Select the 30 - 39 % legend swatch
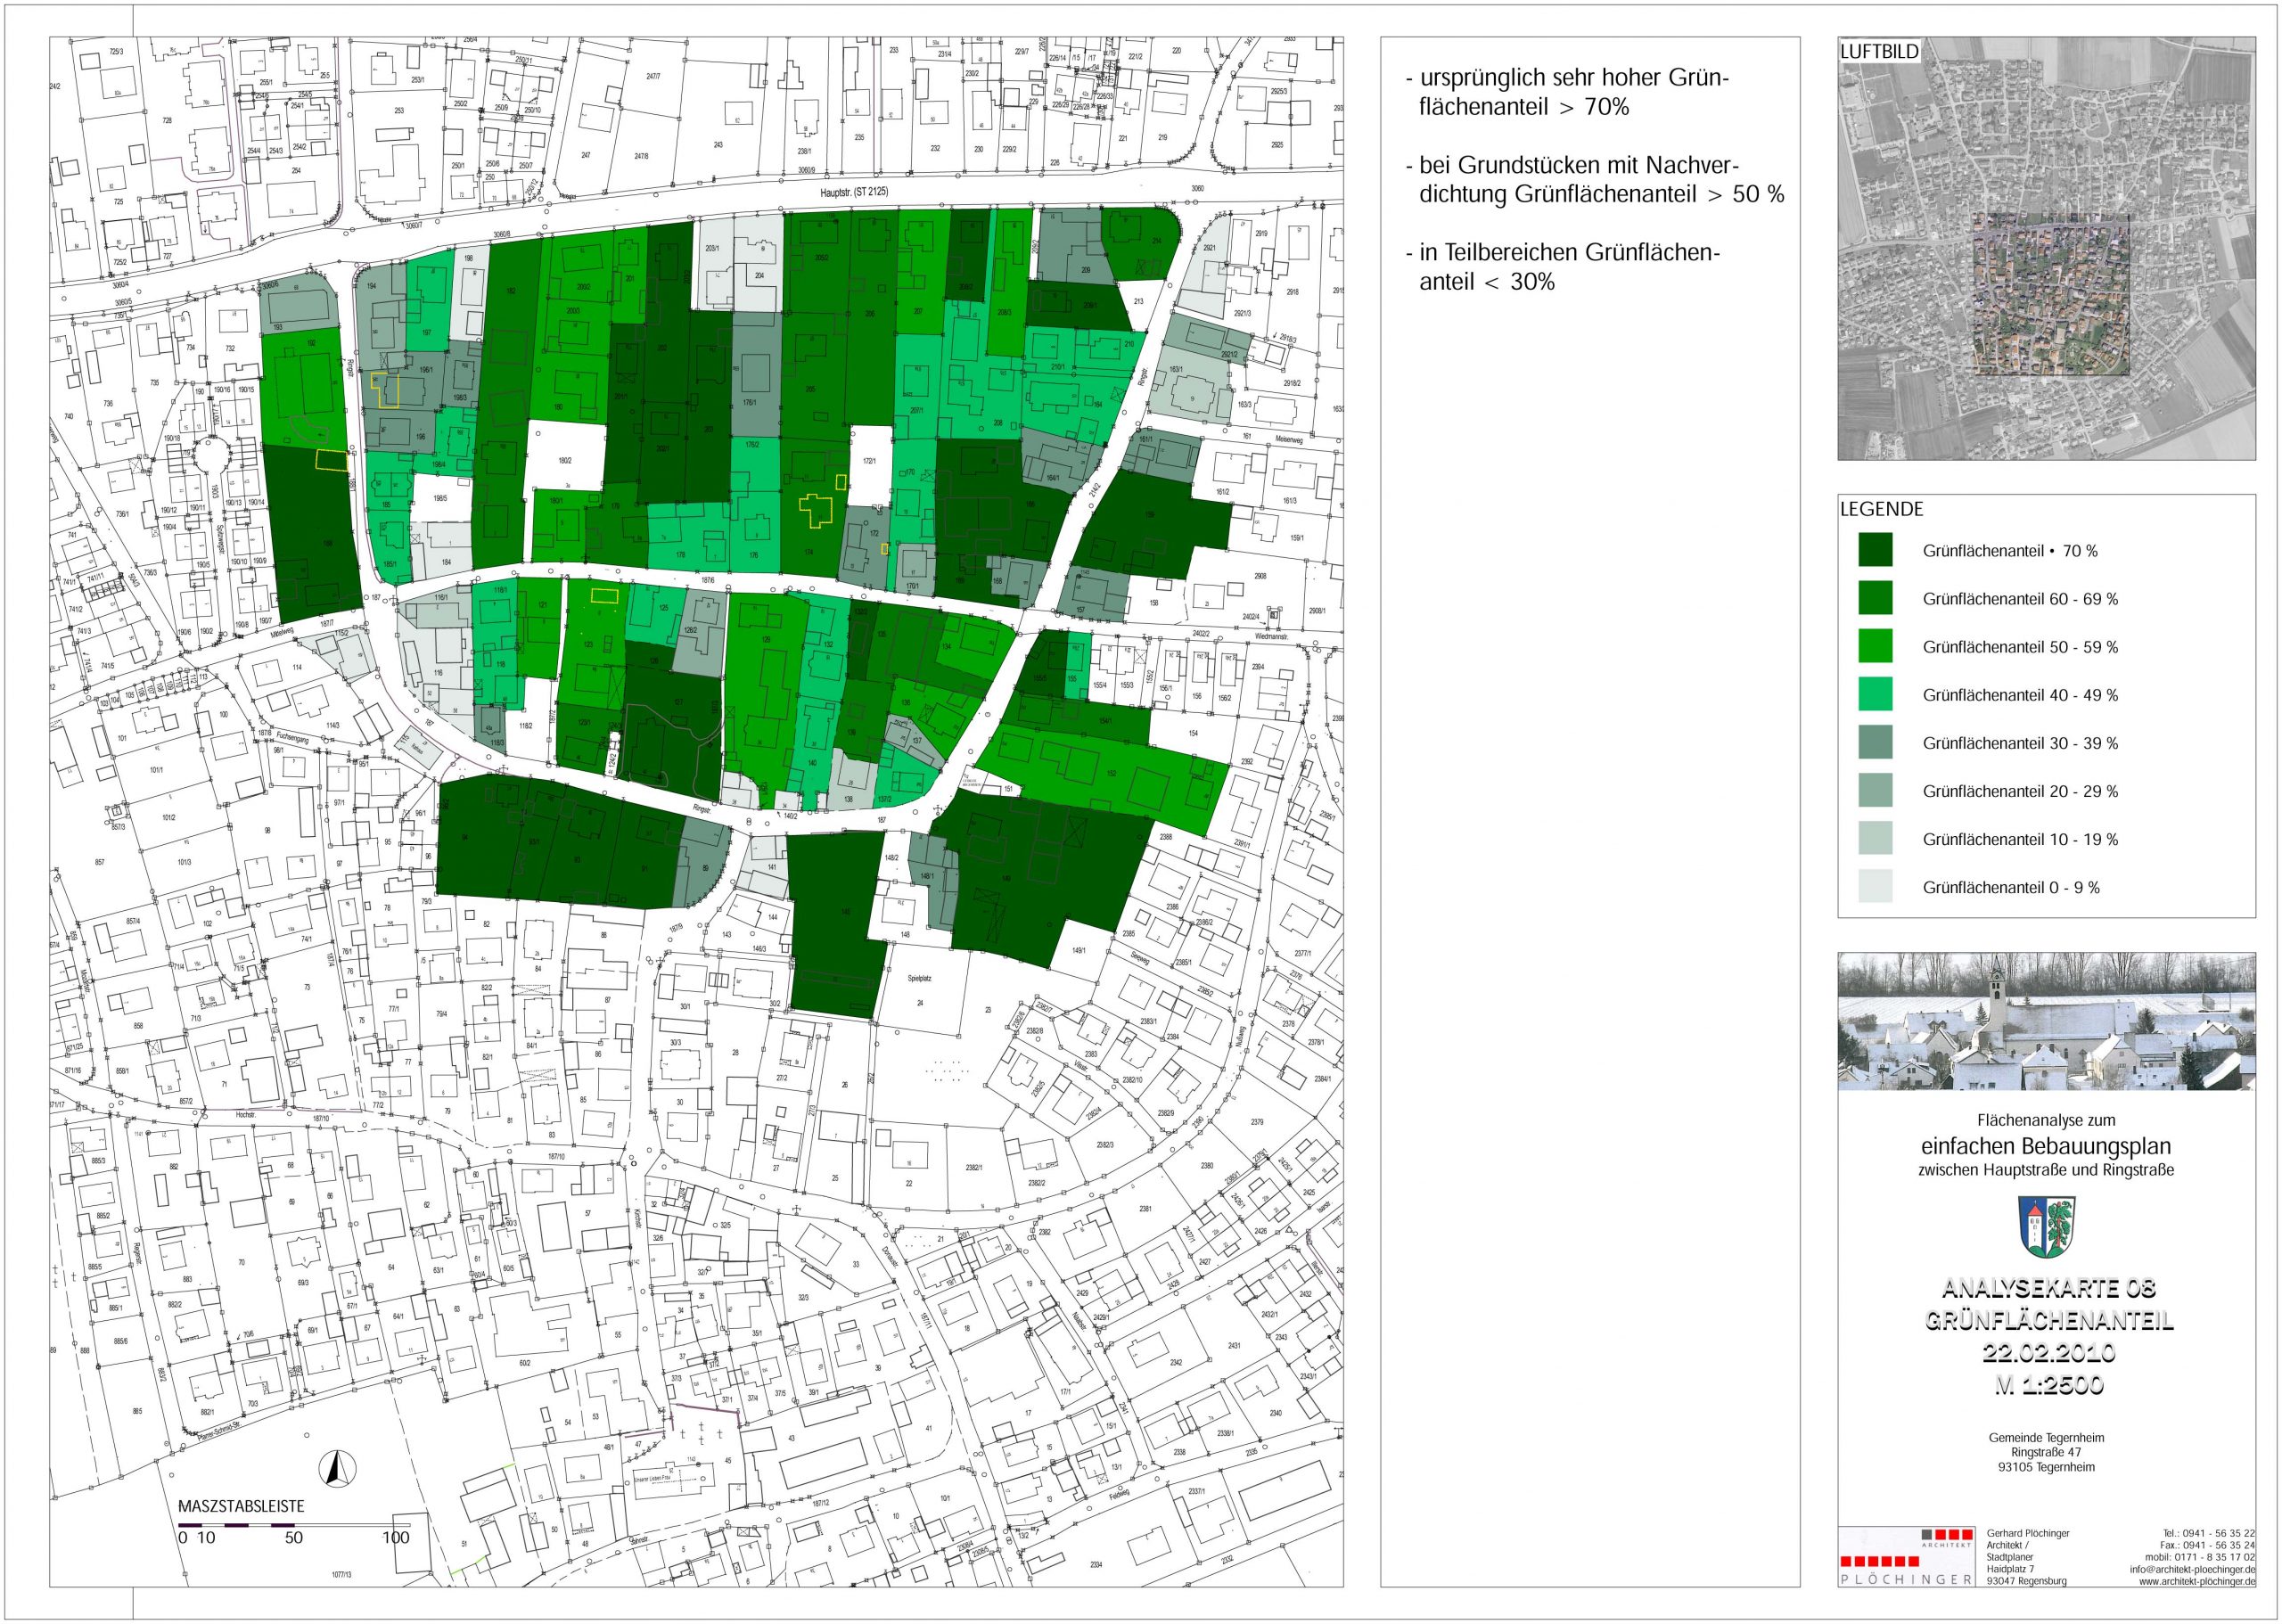The width and height of the screenshot is (2282, 1624). click(1875, 742)
